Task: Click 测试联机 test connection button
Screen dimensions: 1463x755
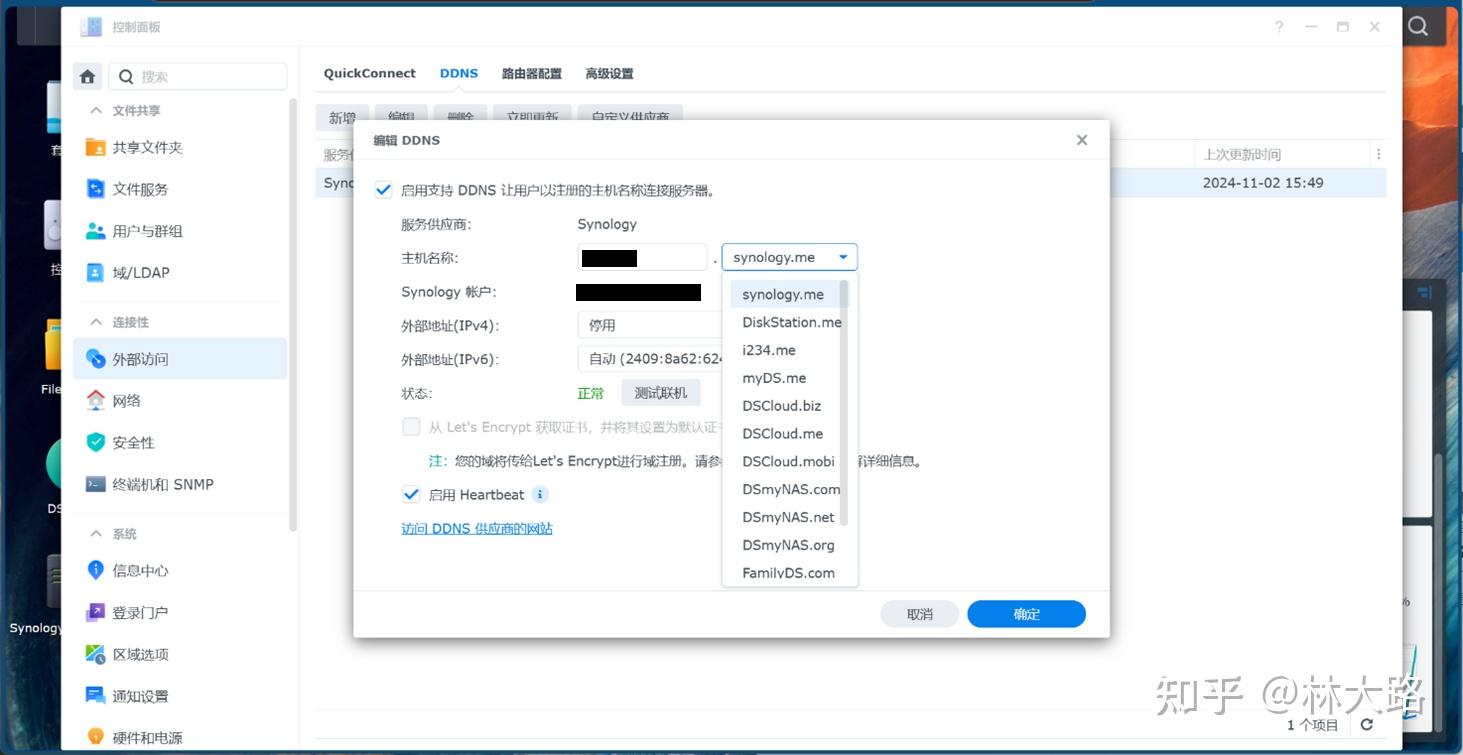Action: 661,393
